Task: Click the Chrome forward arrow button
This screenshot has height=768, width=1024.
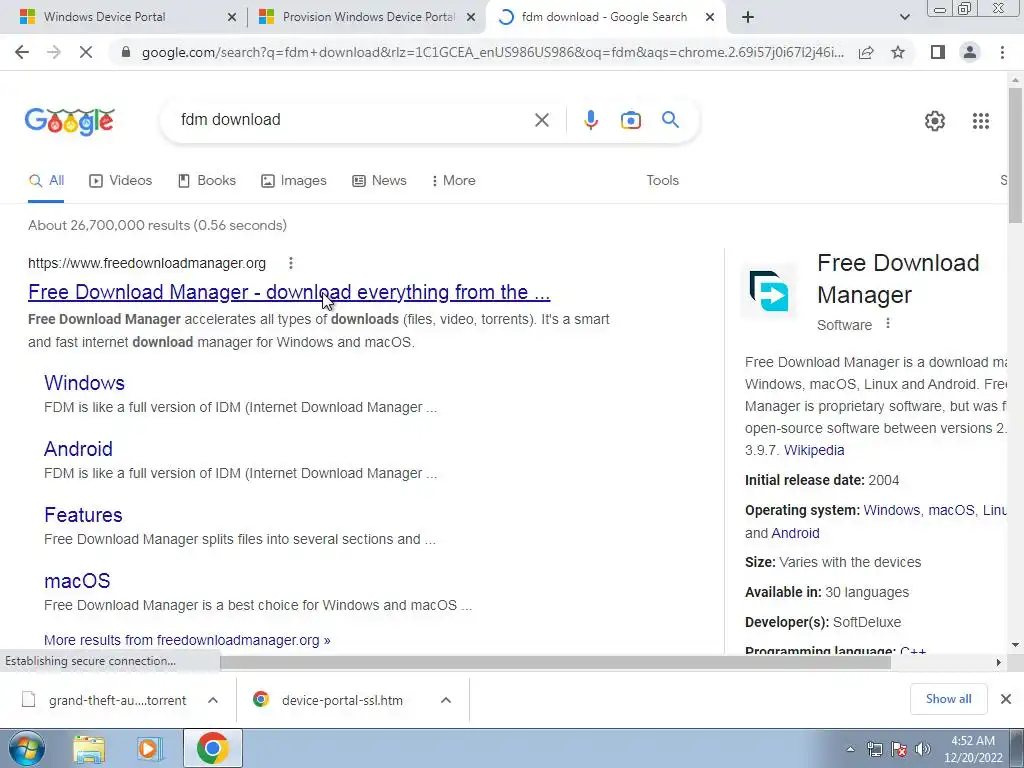Action: [54, 52]
